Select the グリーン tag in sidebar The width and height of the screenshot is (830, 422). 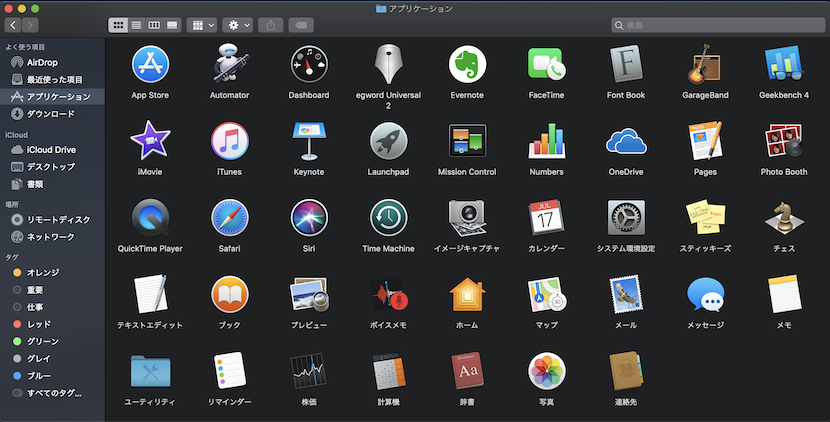click(x=52, y=342)
